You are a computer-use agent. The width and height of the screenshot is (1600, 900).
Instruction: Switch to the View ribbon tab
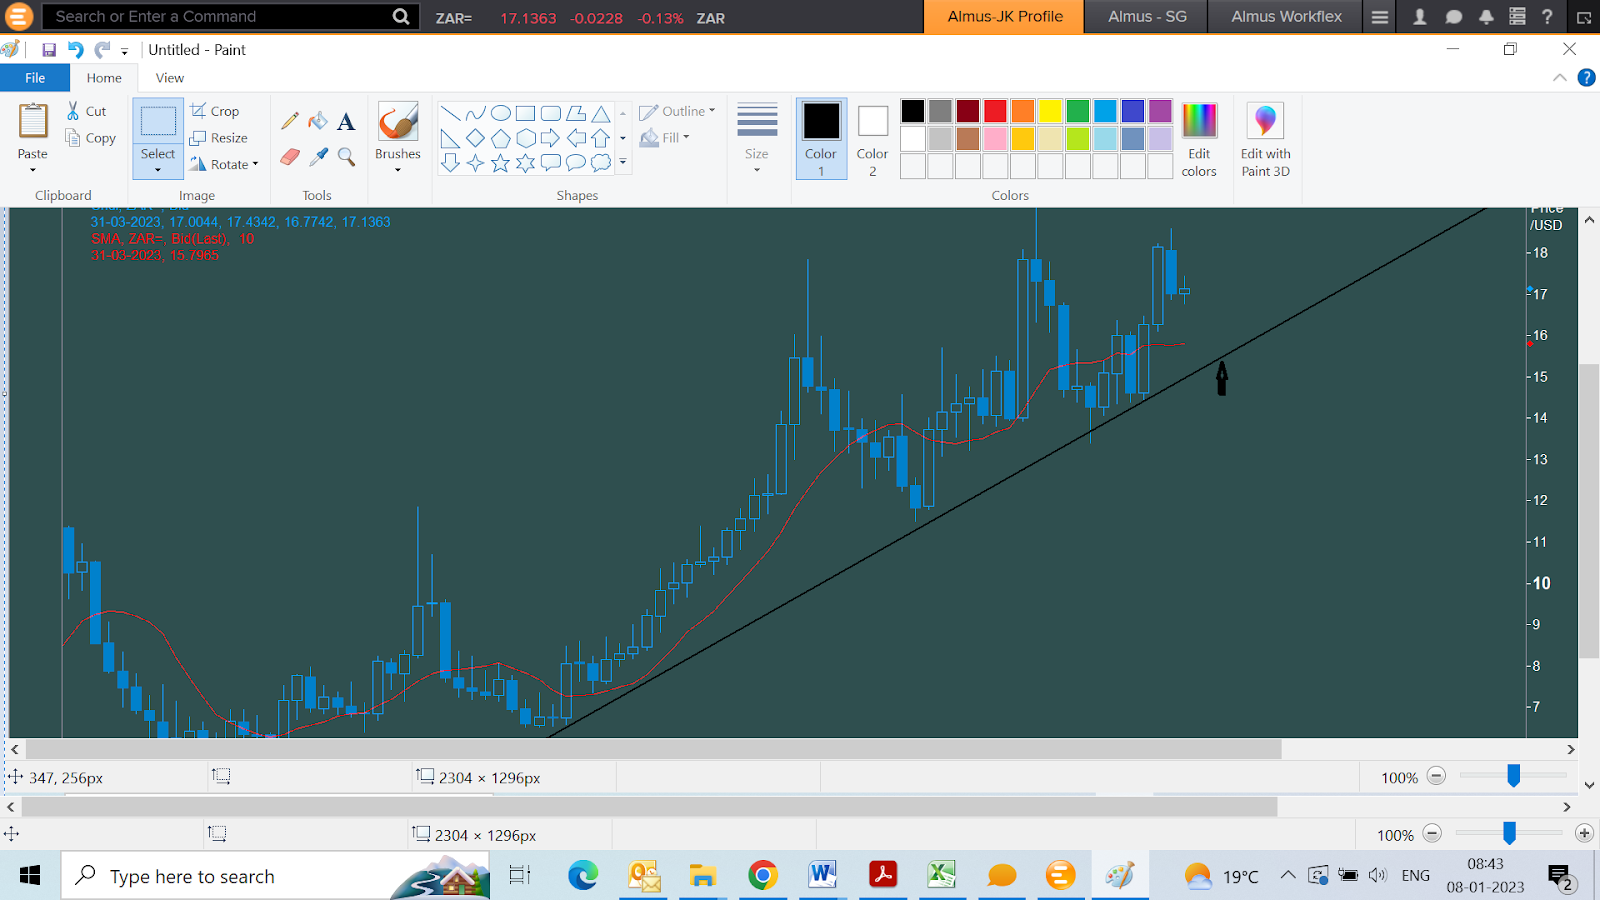pyautogui.click(x=170, y=78)
